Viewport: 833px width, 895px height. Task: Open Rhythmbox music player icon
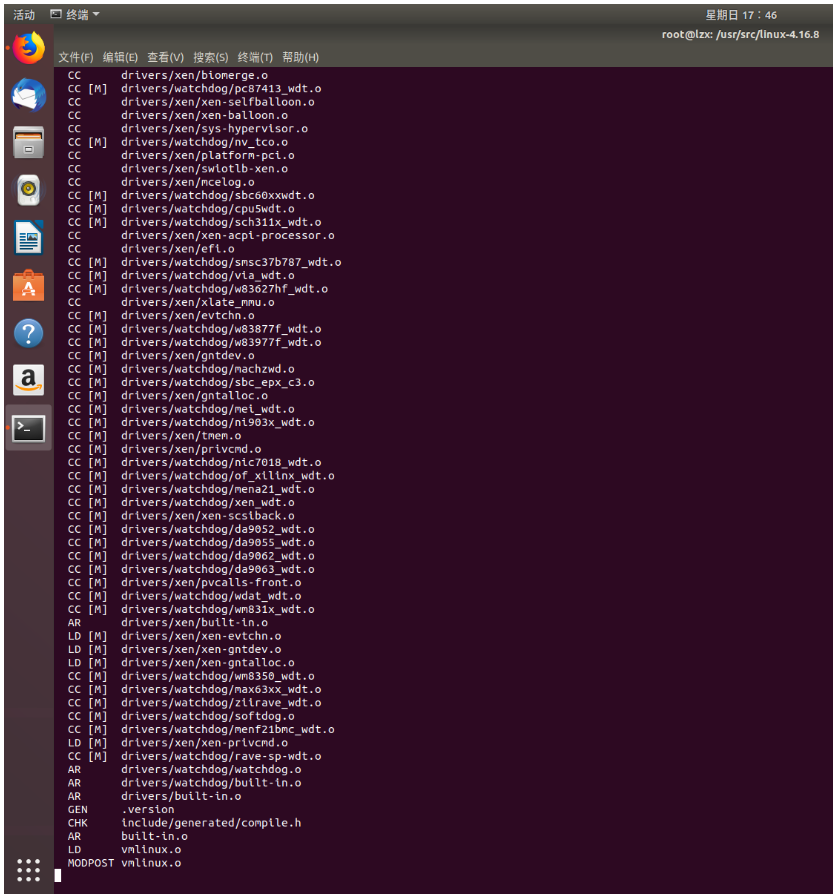(x=29, y=190)
